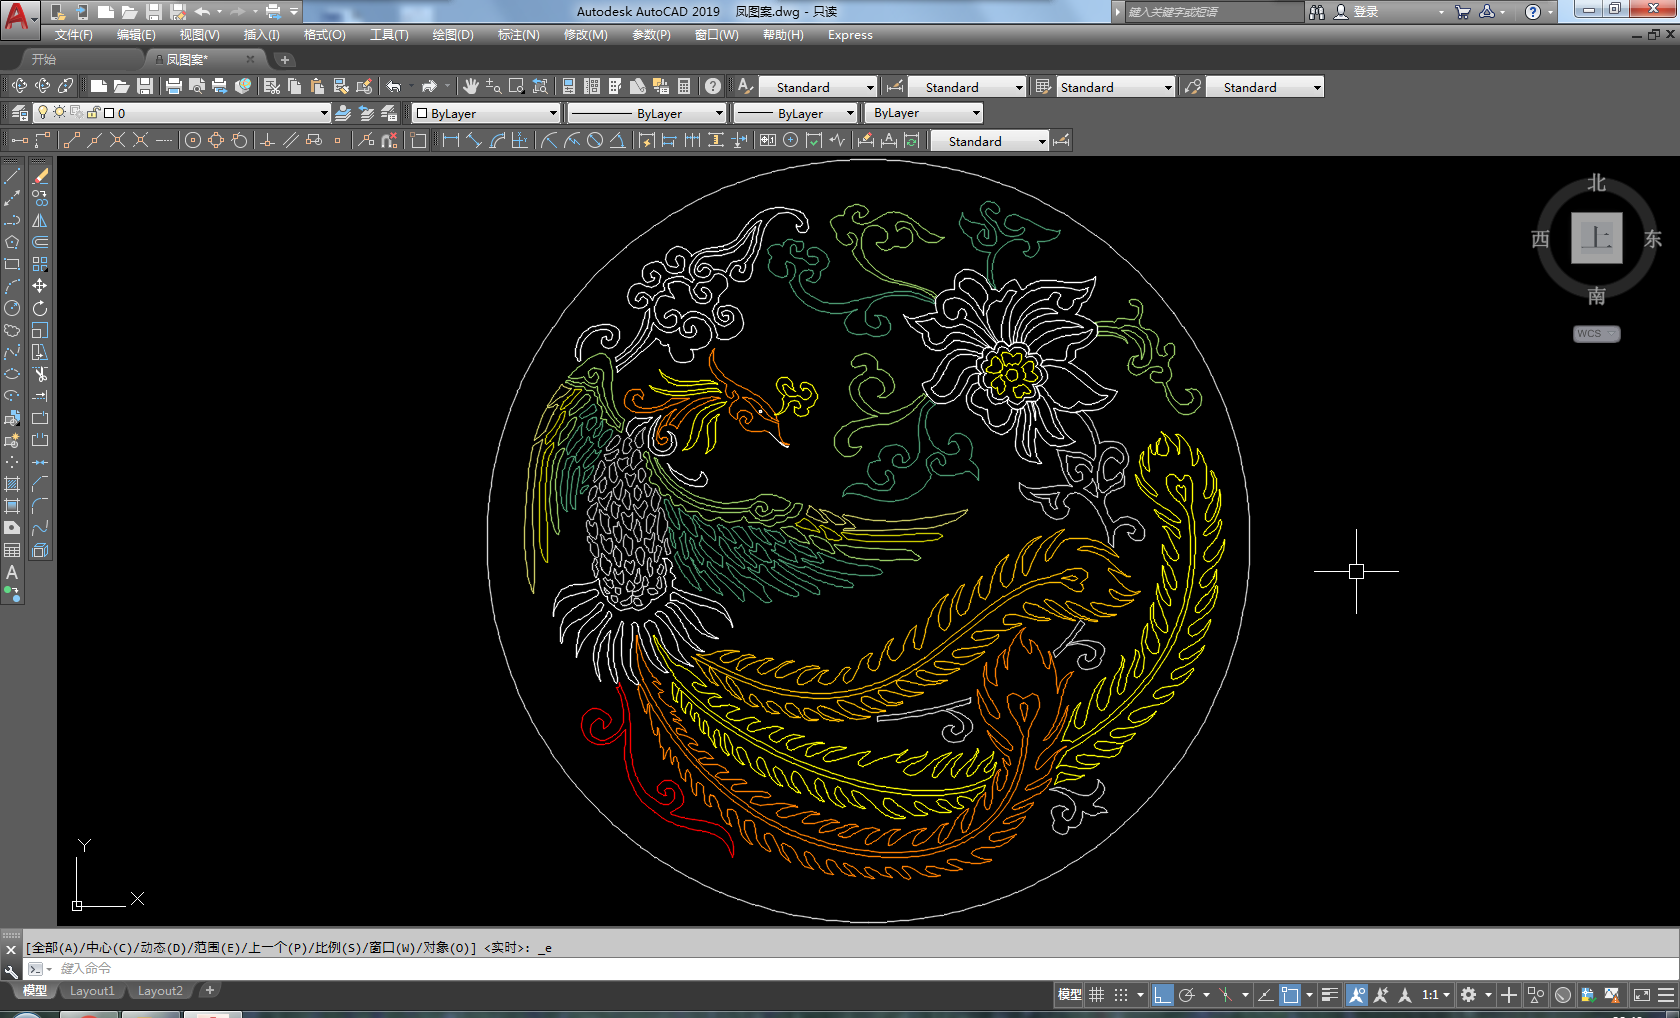Screen dimensions: 1680x1018
Task: Toggle 2D object snap in status bar
Action: [1290, 995]
